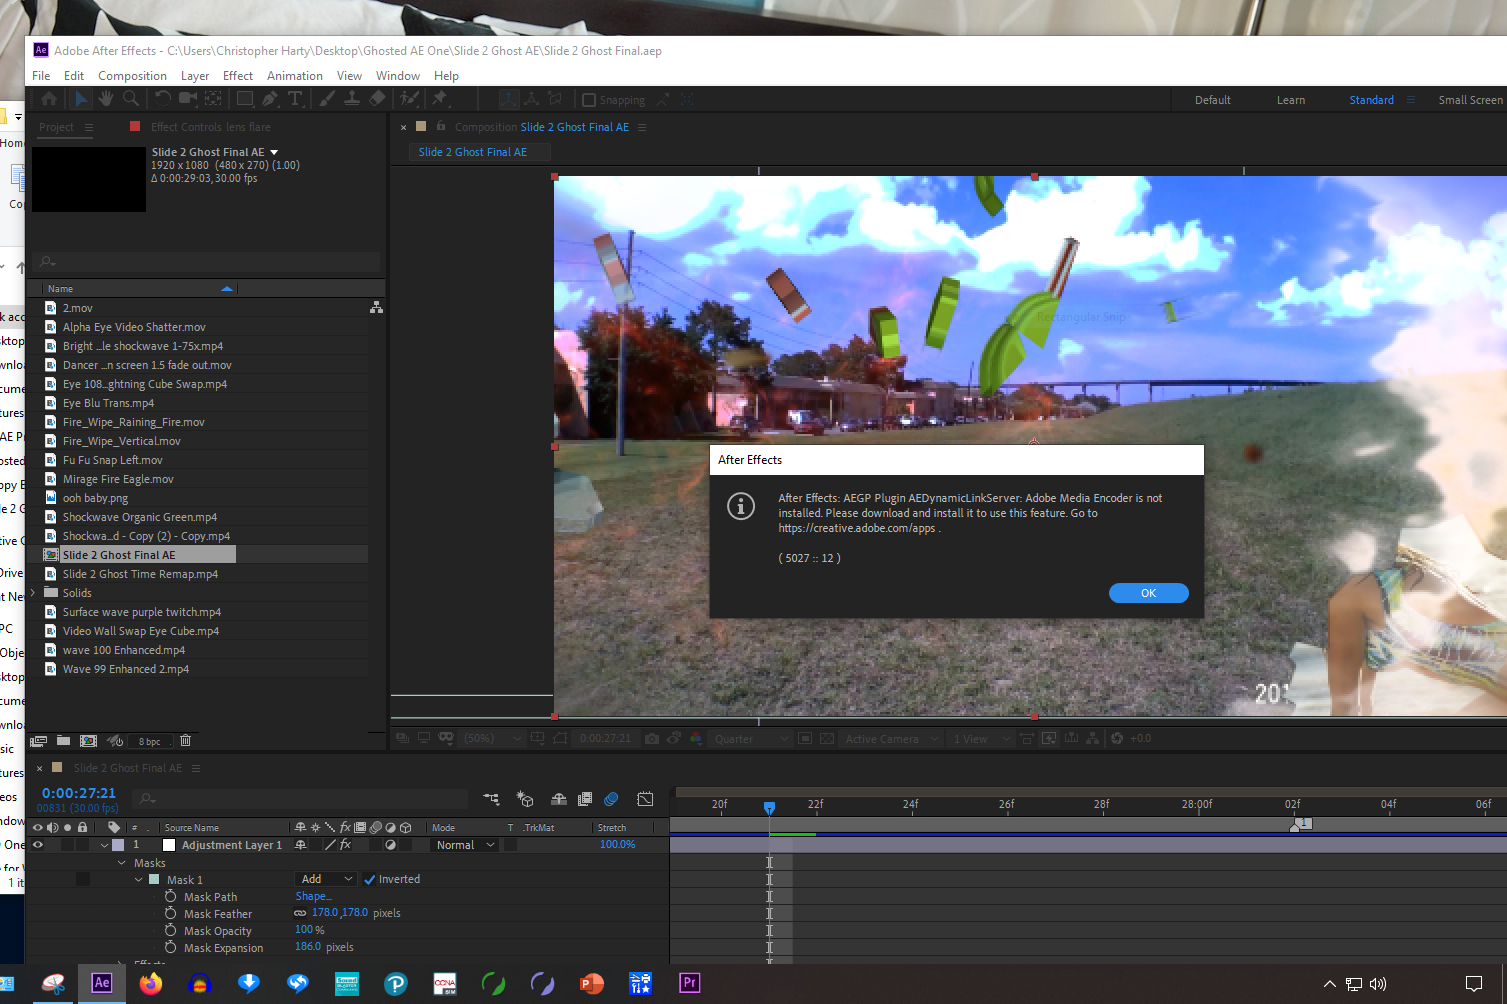Enable Snapping in the toolbar

coord(588,99)
